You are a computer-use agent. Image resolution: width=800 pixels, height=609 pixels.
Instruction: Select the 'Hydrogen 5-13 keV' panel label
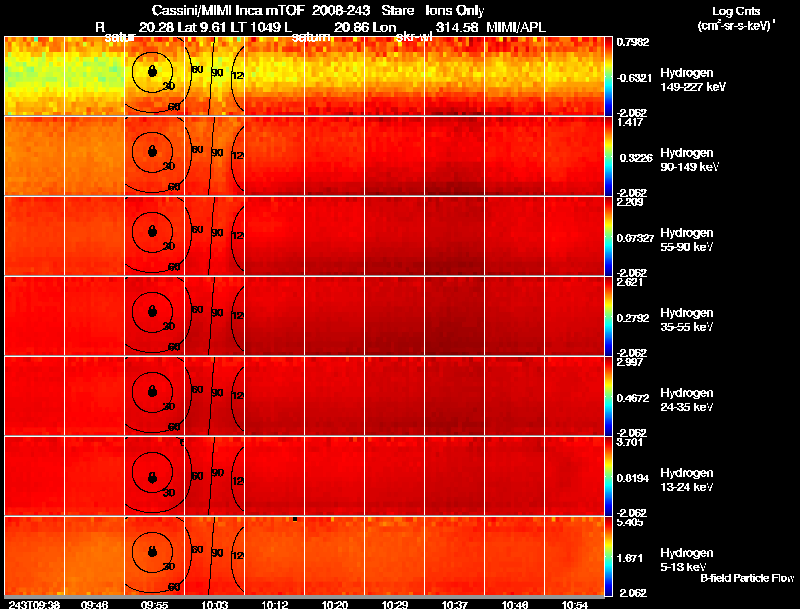[x=687, y=560]
